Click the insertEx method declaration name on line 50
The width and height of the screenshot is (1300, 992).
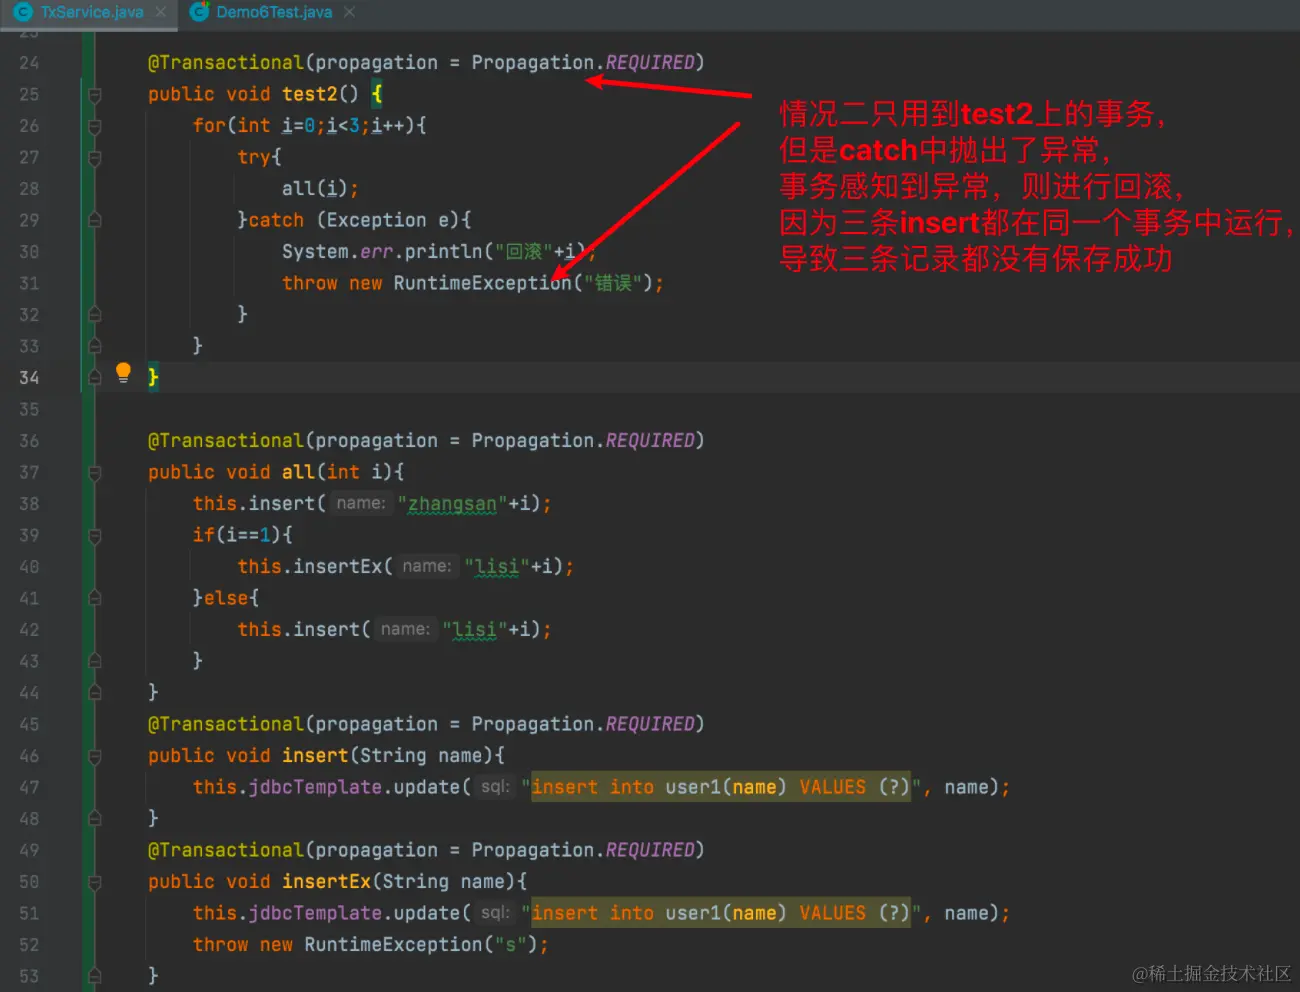[326, 882]
